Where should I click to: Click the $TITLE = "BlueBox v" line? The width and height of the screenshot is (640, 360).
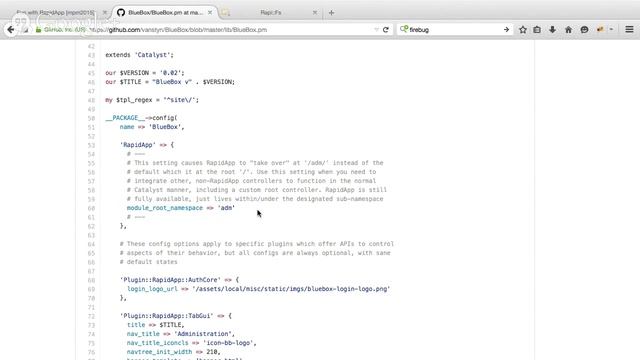click(170, 82)
